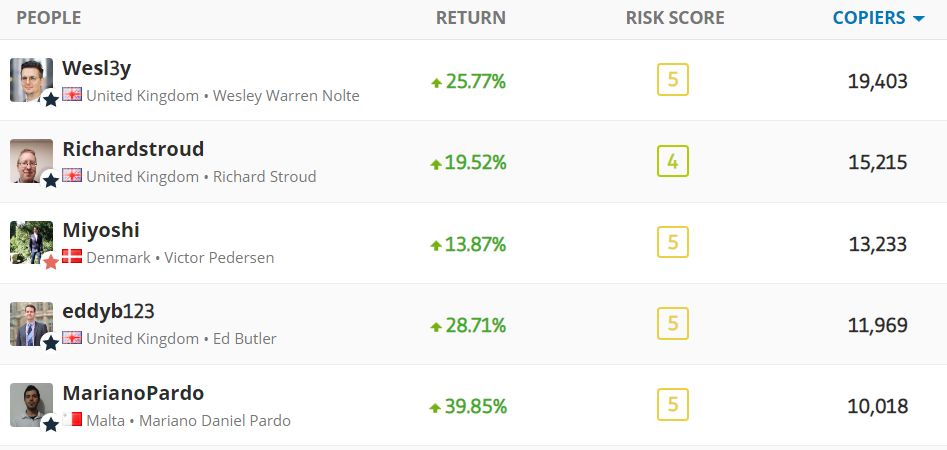This screenshot has width=947, height=450.
Task: Click the star badge on MarianoPardo's avatar
Action: click(51, 424)
